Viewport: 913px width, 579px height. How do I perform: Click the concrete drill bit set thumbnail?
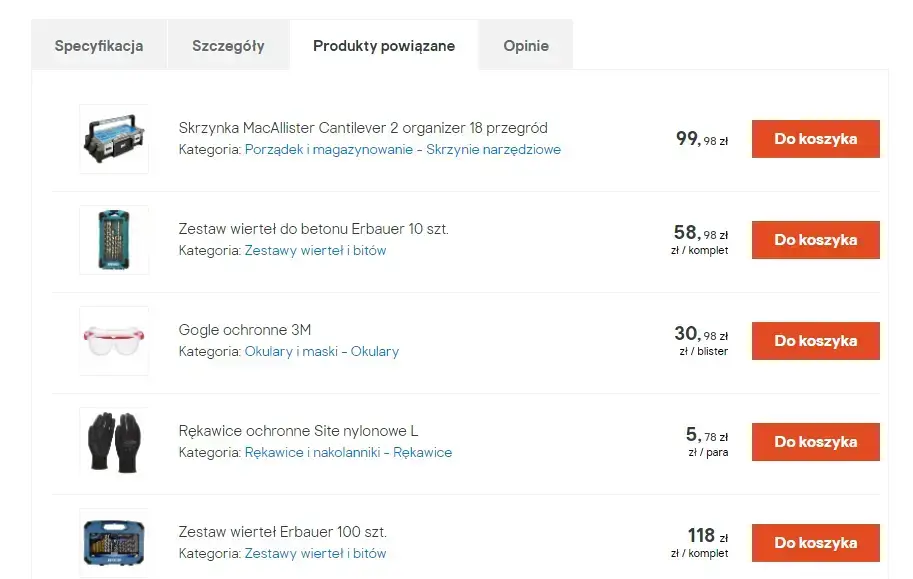114,240
